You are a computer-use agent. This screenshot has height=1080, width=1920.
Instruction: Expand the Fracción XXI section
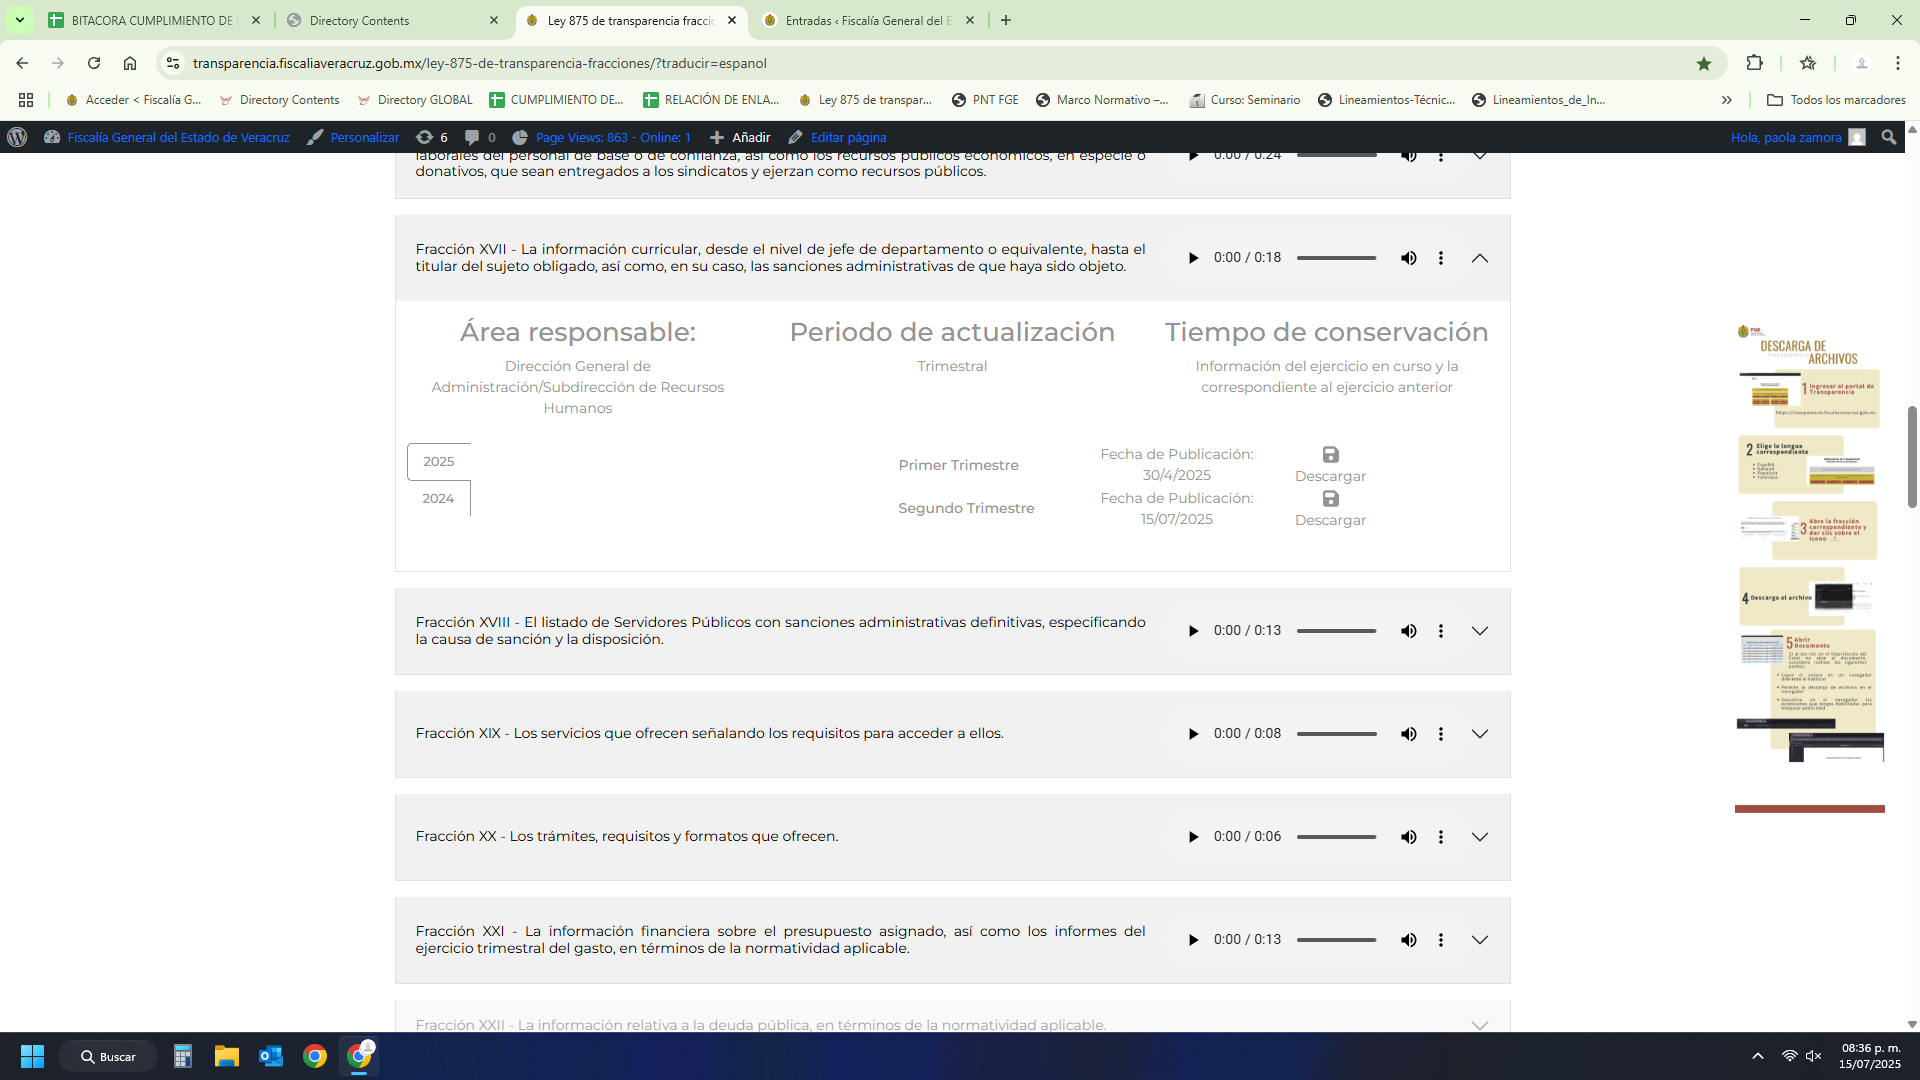1480,940
